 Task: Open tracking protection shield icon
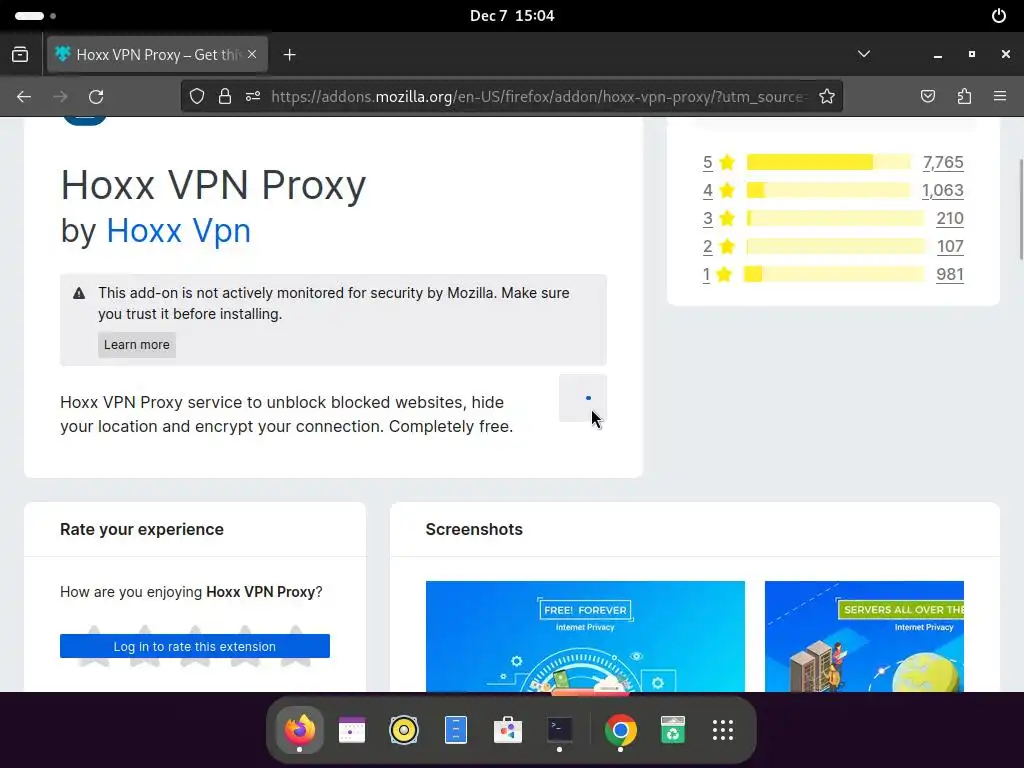(197, 97)
